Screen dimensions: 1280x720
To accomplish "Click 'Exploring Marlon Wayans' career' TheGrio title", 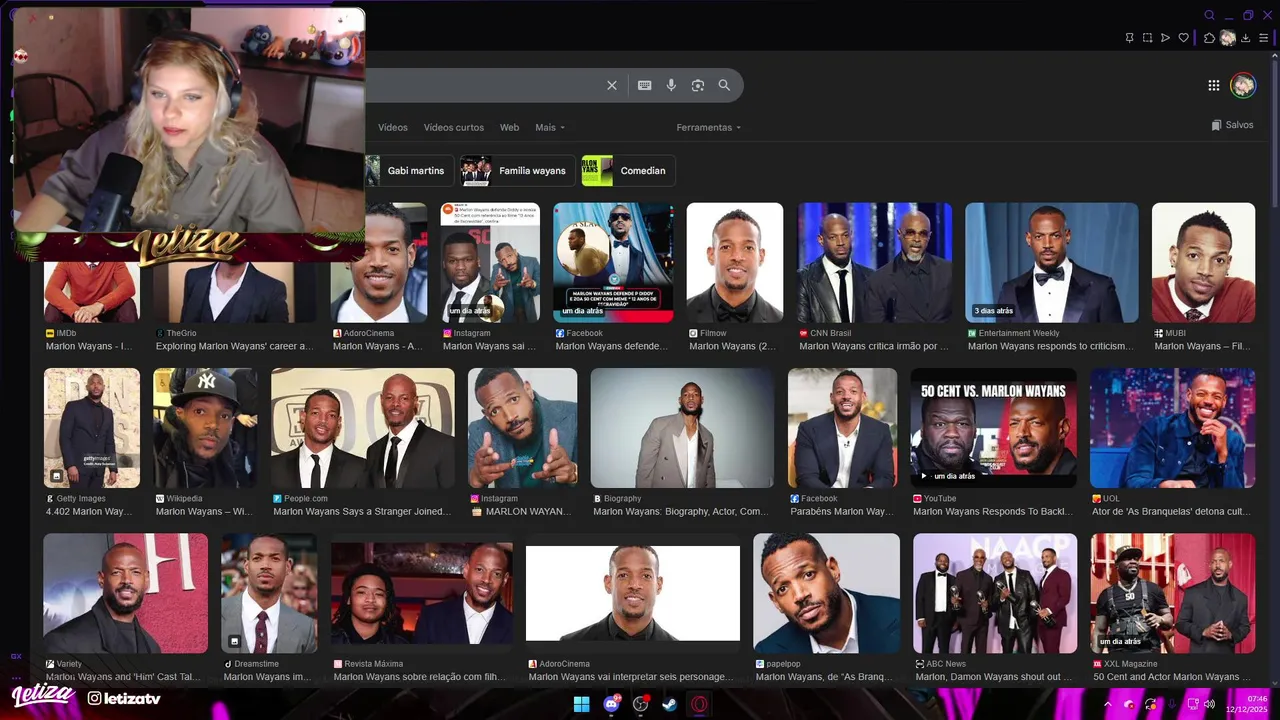I will coord(235,346).
